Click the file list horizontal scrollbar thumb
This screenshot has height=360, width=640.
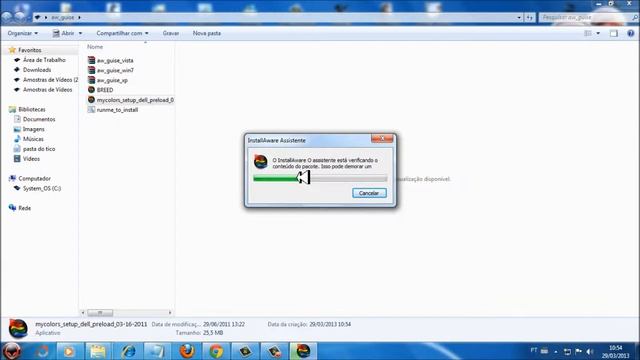click(100, 313)
